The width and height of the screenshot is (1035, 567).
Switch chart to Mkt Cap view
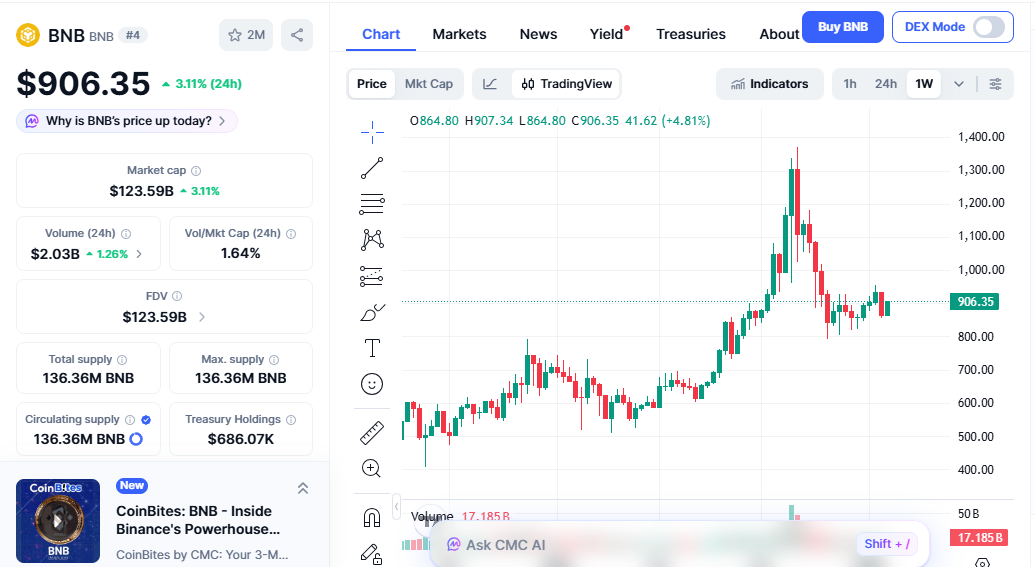click(x=428, y=84)
